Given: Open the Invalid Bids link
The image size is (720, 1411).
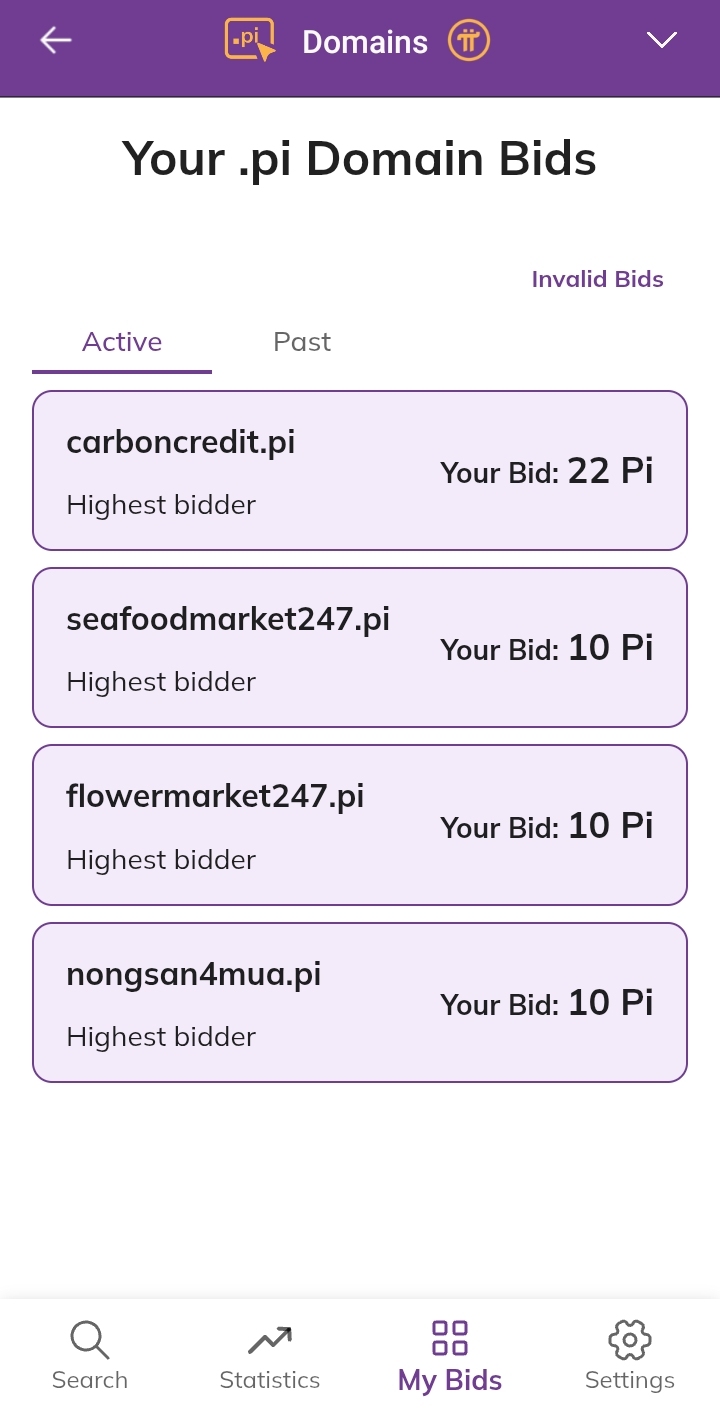Looking at the screenshot, I should pyautogui.click(x=597, y=279).
